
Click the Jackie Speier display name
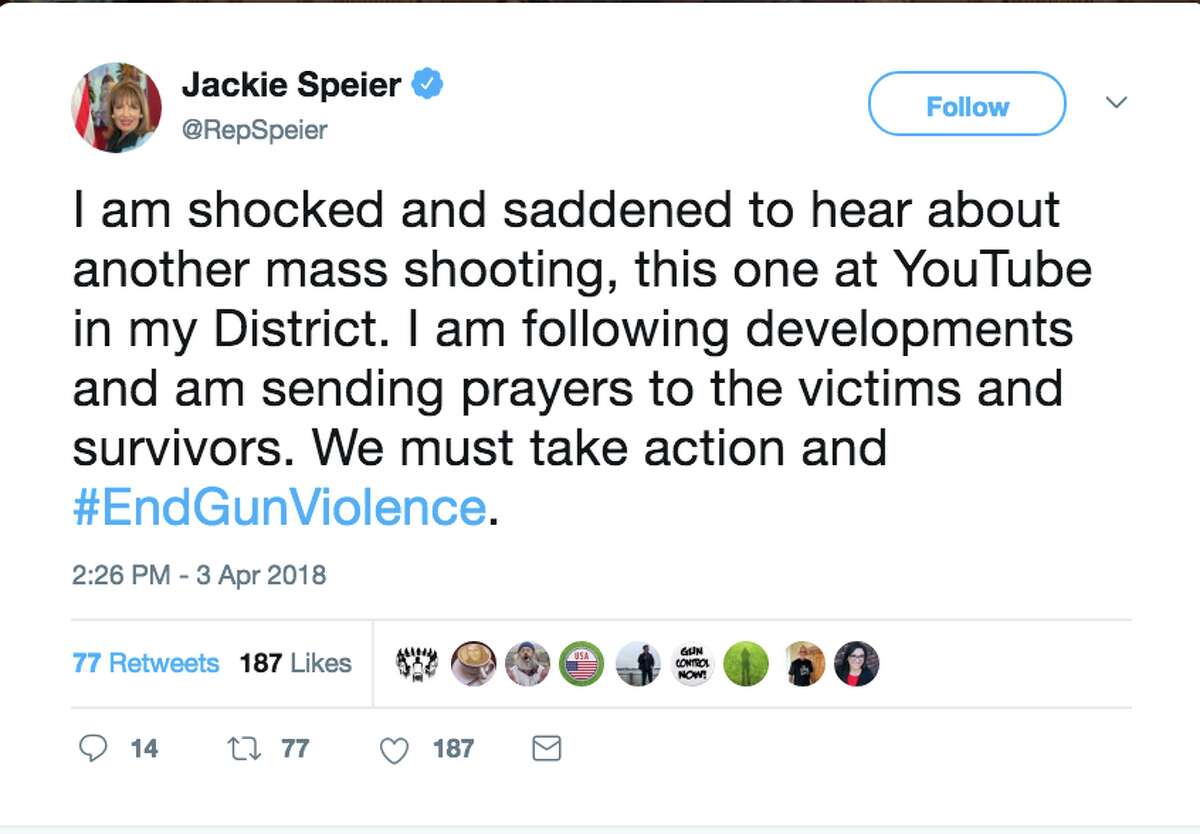pos(292,86)
